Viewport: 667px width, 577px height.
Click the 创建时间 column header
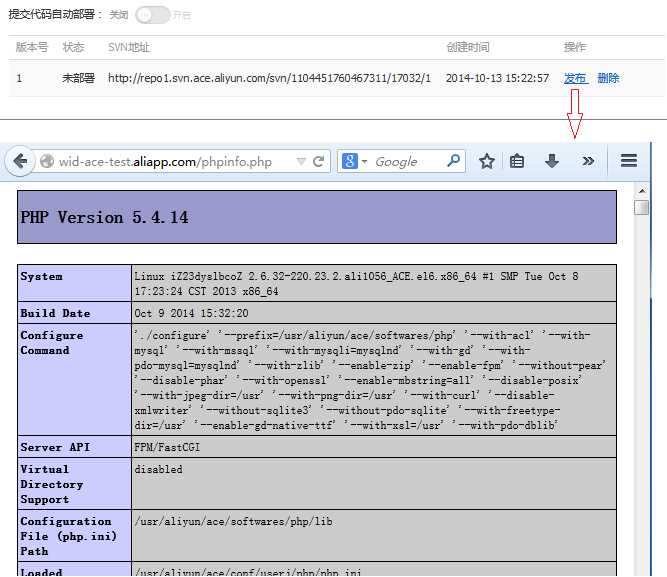click(468, 47)
